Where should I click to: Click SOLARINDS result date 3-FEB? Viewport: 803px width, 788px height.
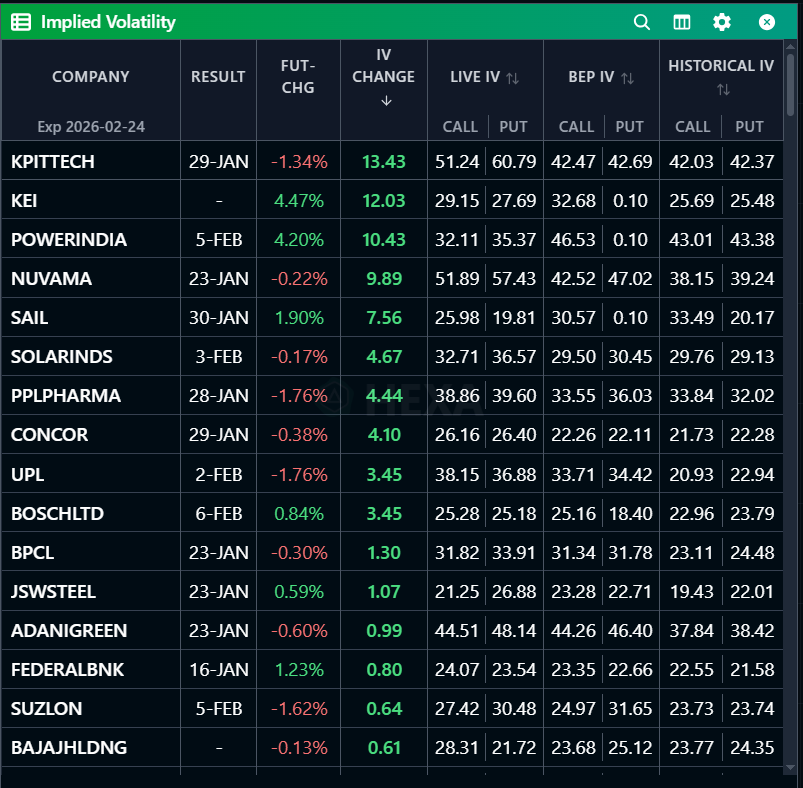coord(219,357)
